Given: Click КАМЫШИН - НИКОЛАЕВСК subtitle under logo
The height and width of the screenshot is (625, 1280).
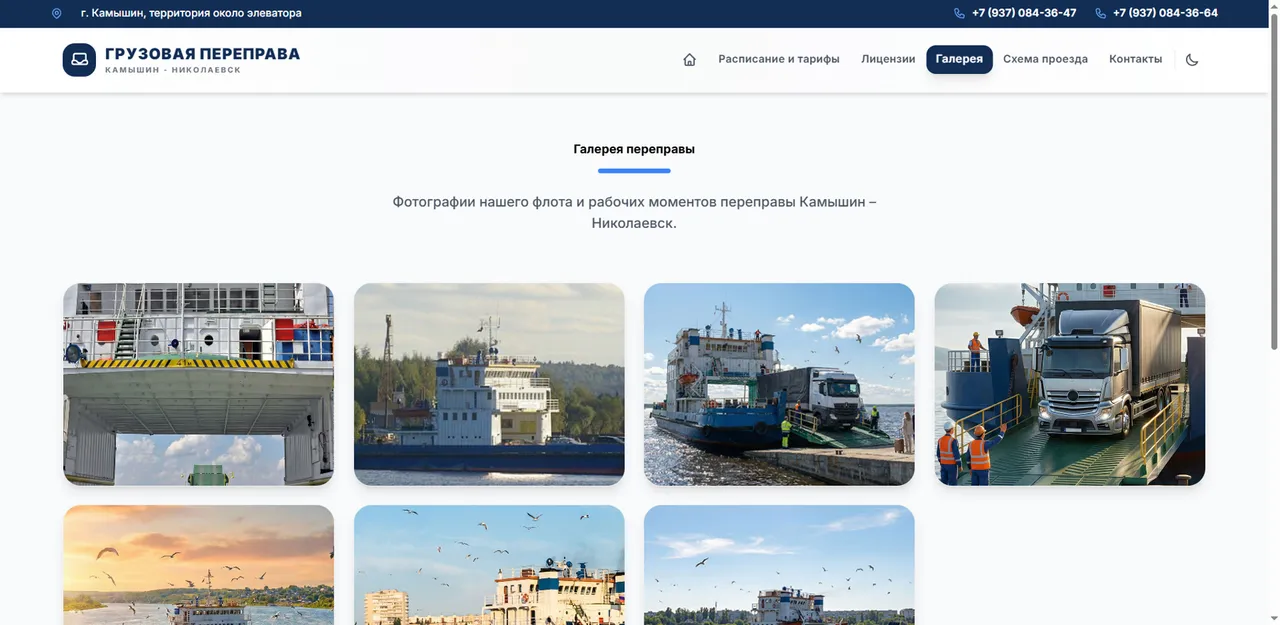Looking at the screenshot, I should click(173, 70).
